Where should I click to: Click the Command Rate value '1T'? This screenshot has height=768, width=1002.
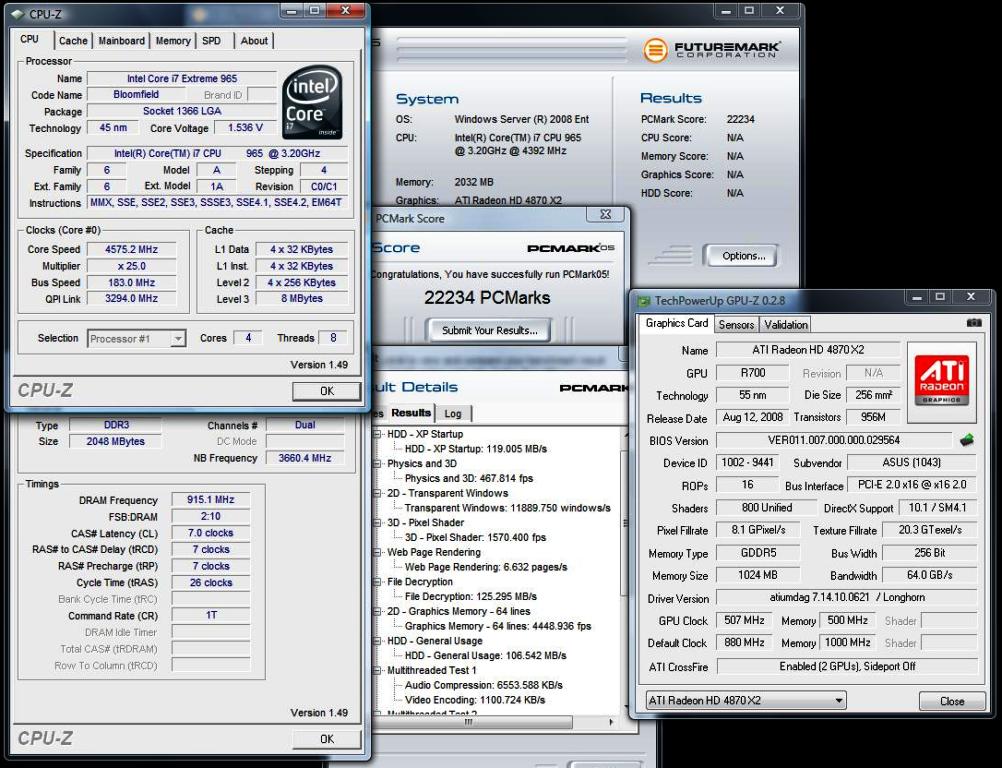coord(211,615)
